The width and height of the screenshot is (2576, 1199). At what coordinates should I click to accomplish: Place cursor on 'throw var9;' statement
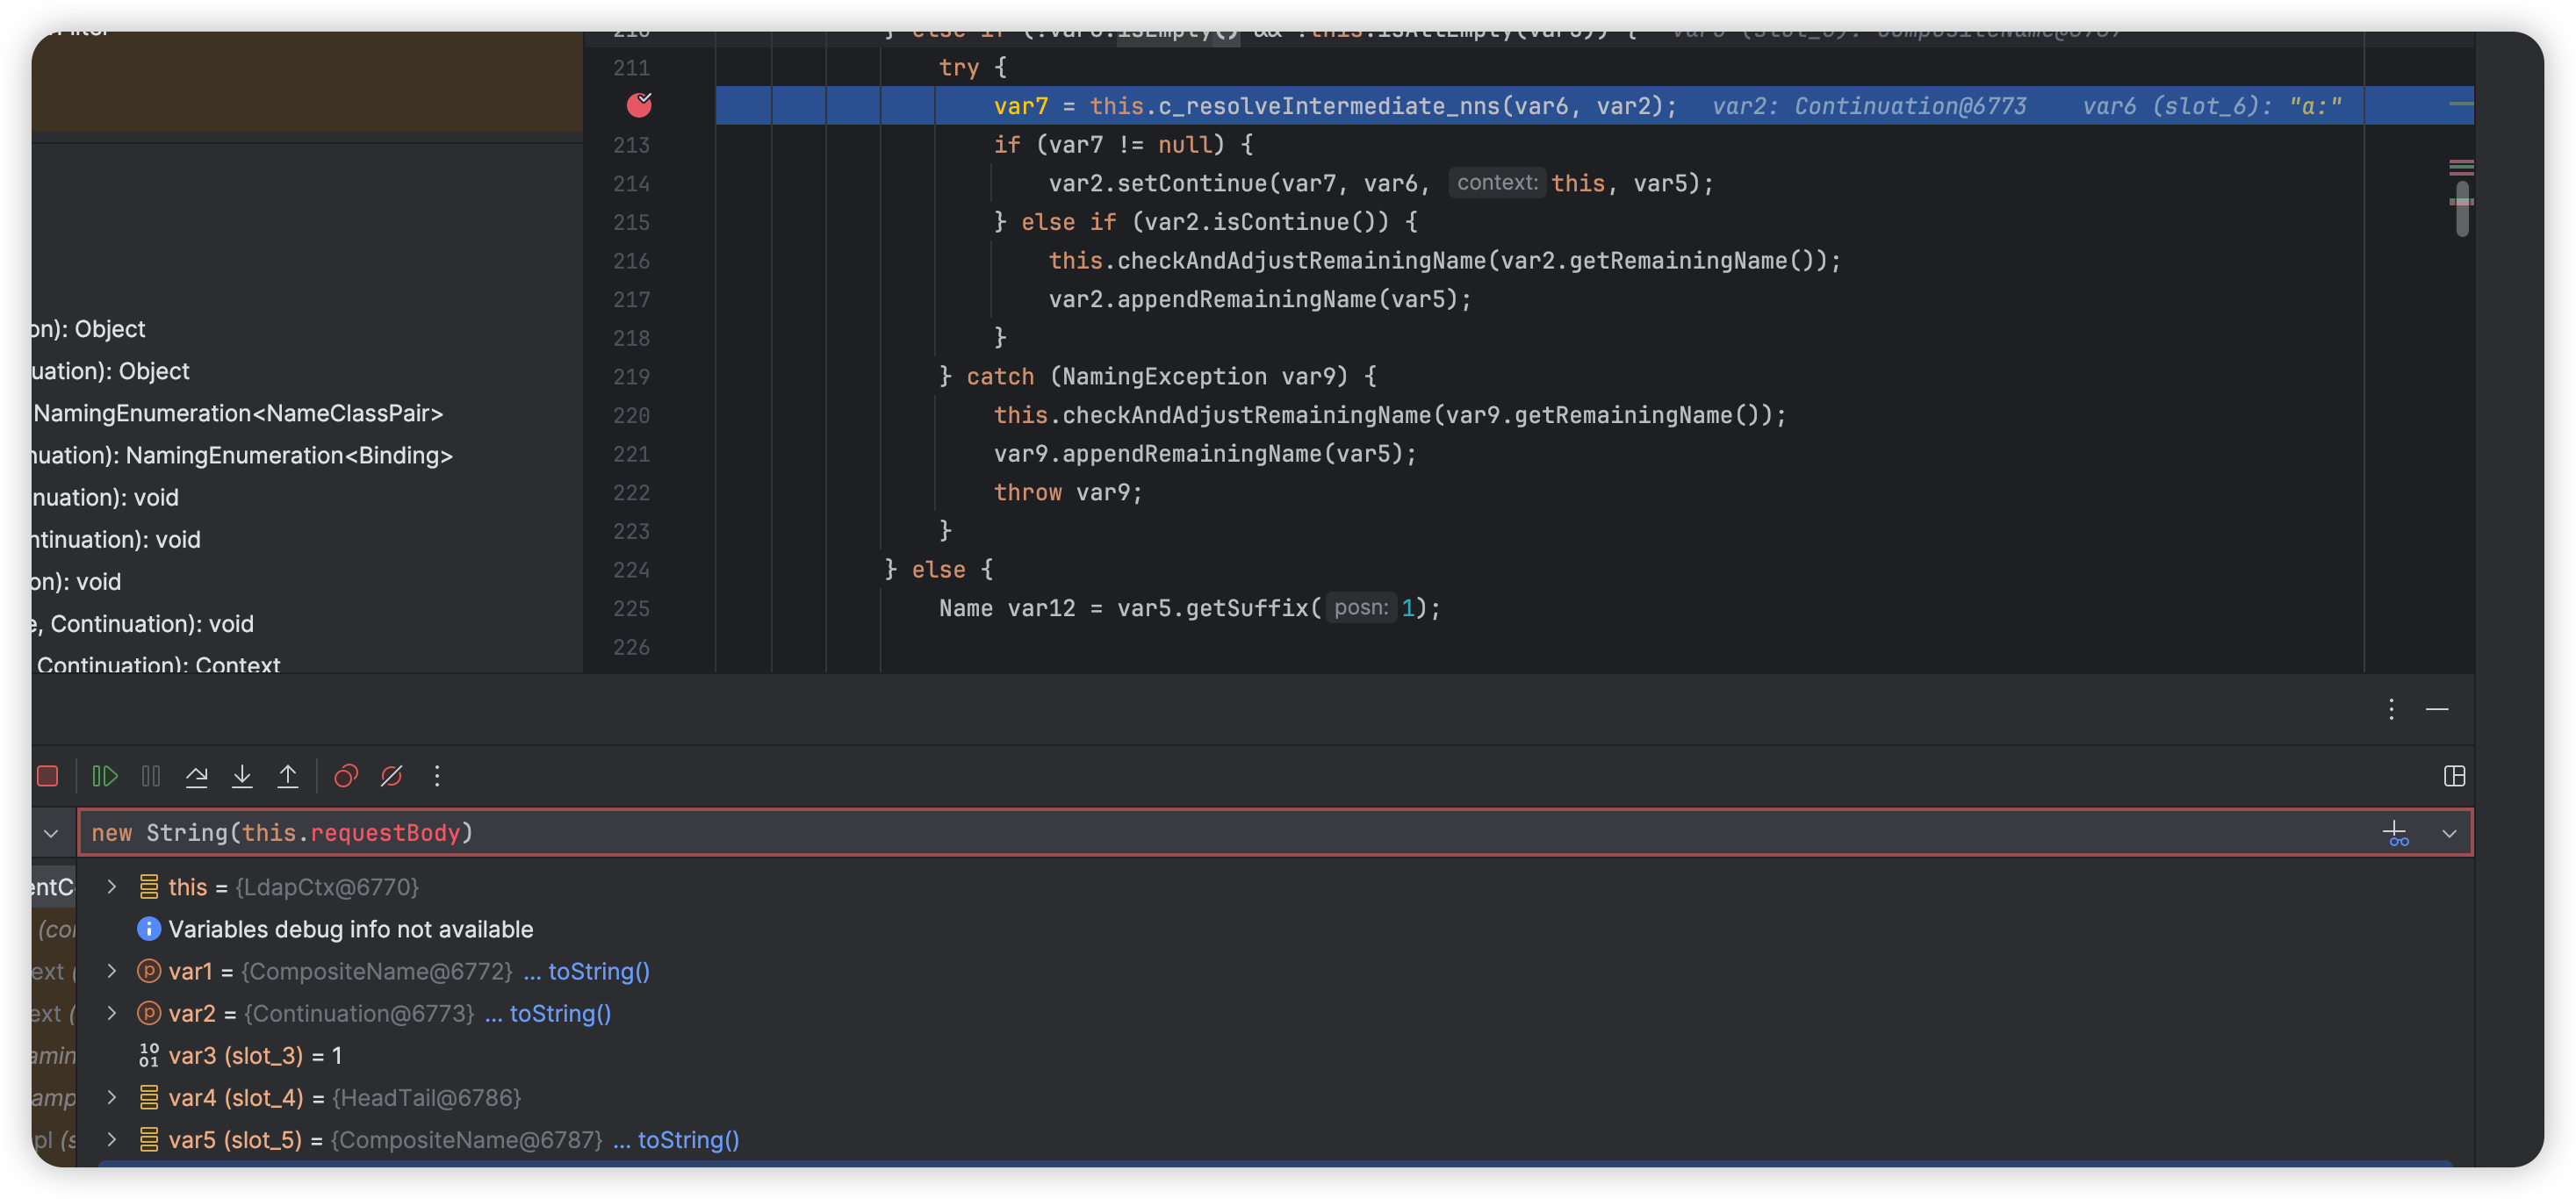coord(1067,492)
